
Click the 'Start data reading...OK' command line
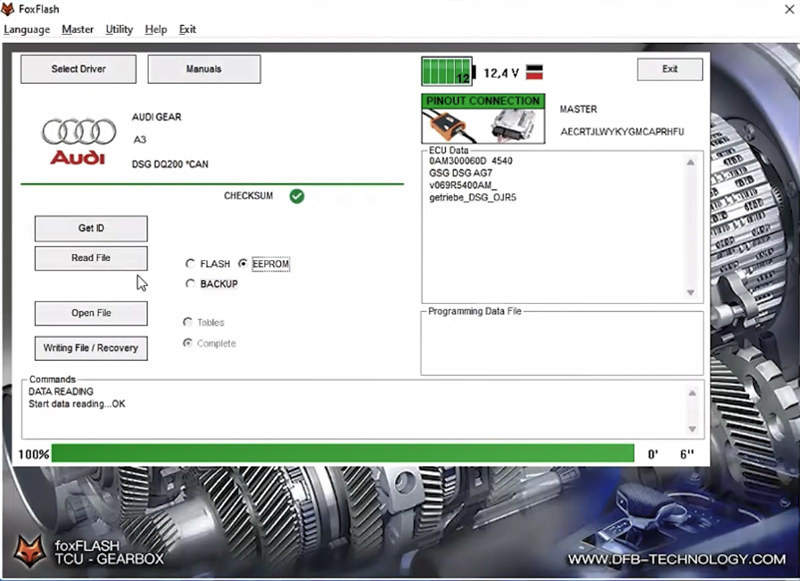(x=77, y=404)
